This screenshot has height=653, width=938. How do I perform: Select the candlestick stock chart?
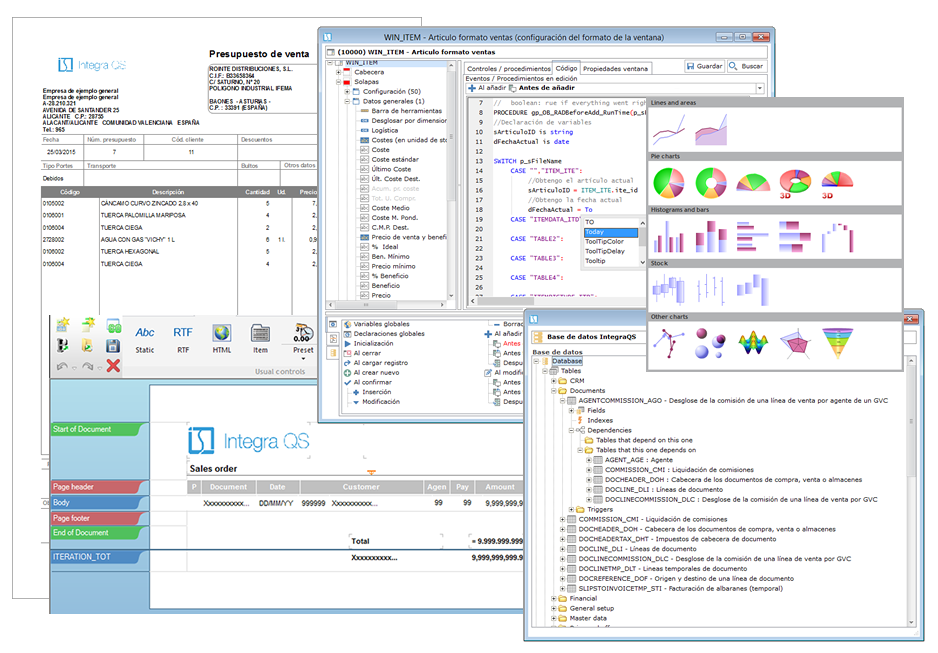point(669,289)
